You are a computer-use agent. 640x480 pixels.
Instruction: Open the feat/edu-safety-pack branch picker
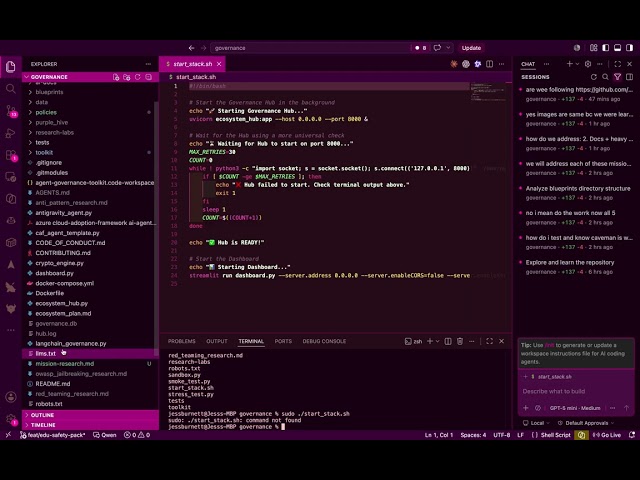pyautogui.click(x=53, y=435)
